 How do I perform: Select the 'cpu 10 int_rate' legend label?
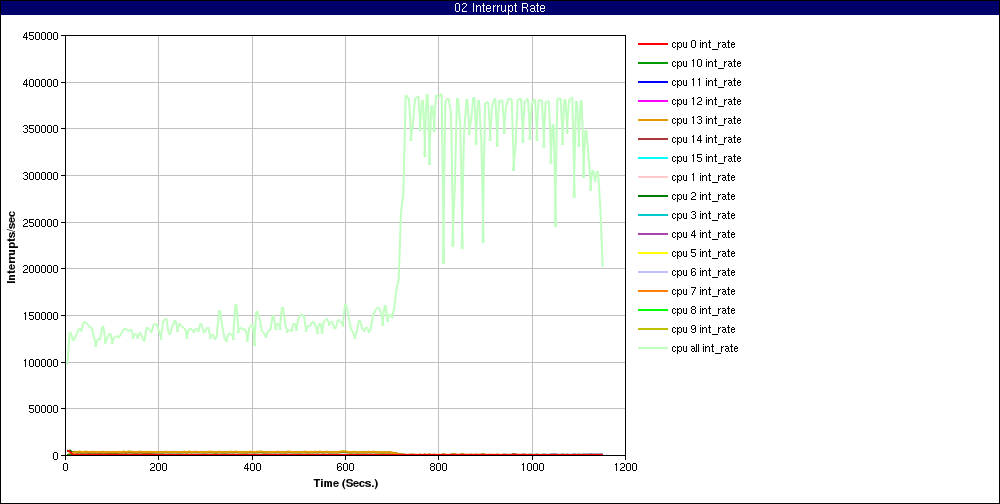click(706, 64)
